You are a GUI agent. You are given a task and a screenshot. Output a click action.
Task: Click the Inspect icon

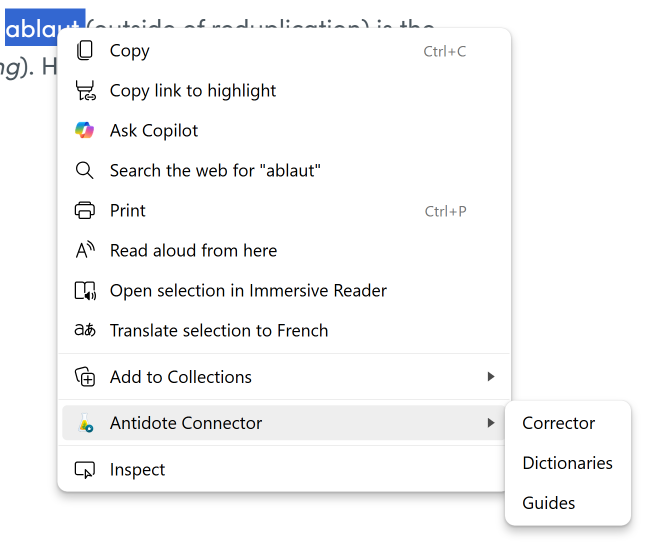(85, 470)
